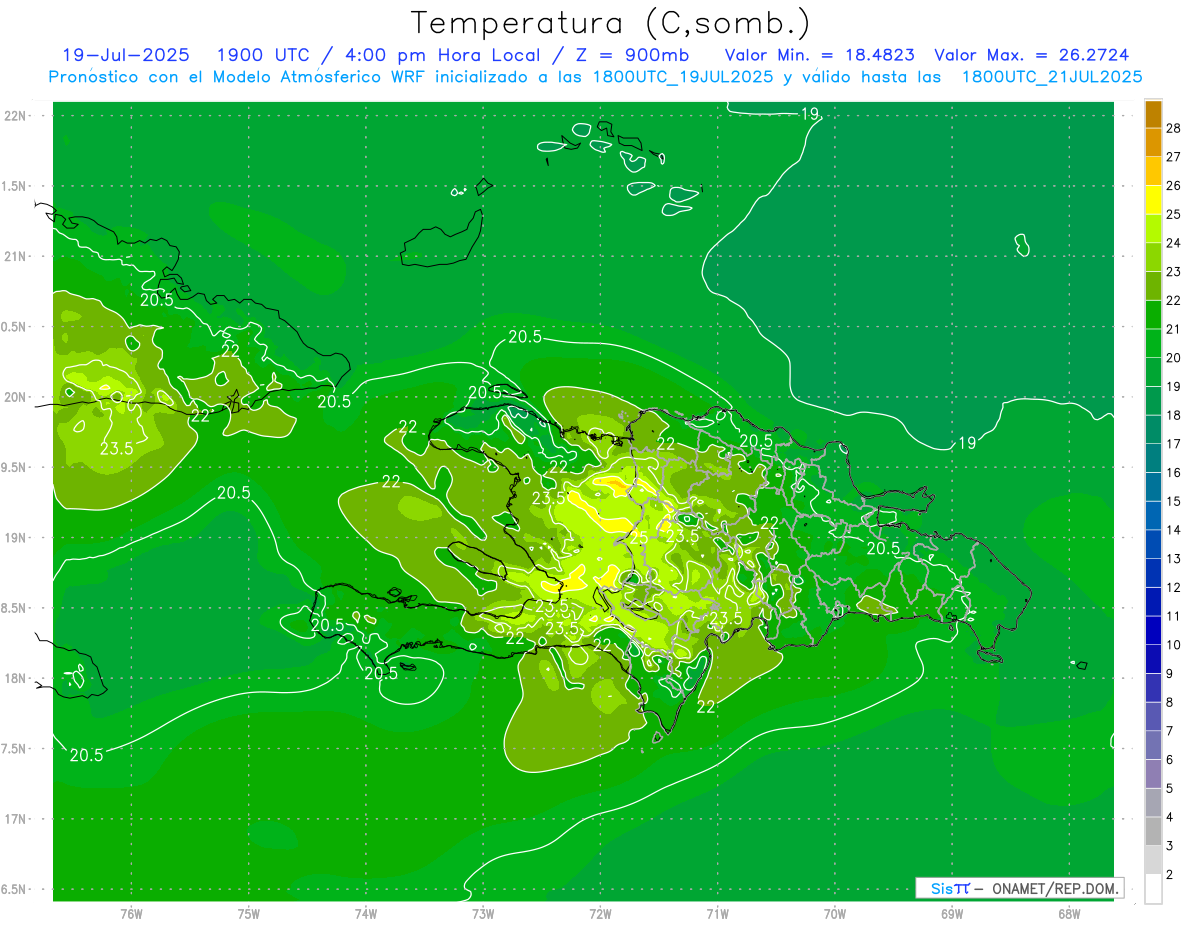Viewport: 1200px width, 927px height.
Task: Click the title "Temperatura (C,somb.)"
Action: point(611,22)
